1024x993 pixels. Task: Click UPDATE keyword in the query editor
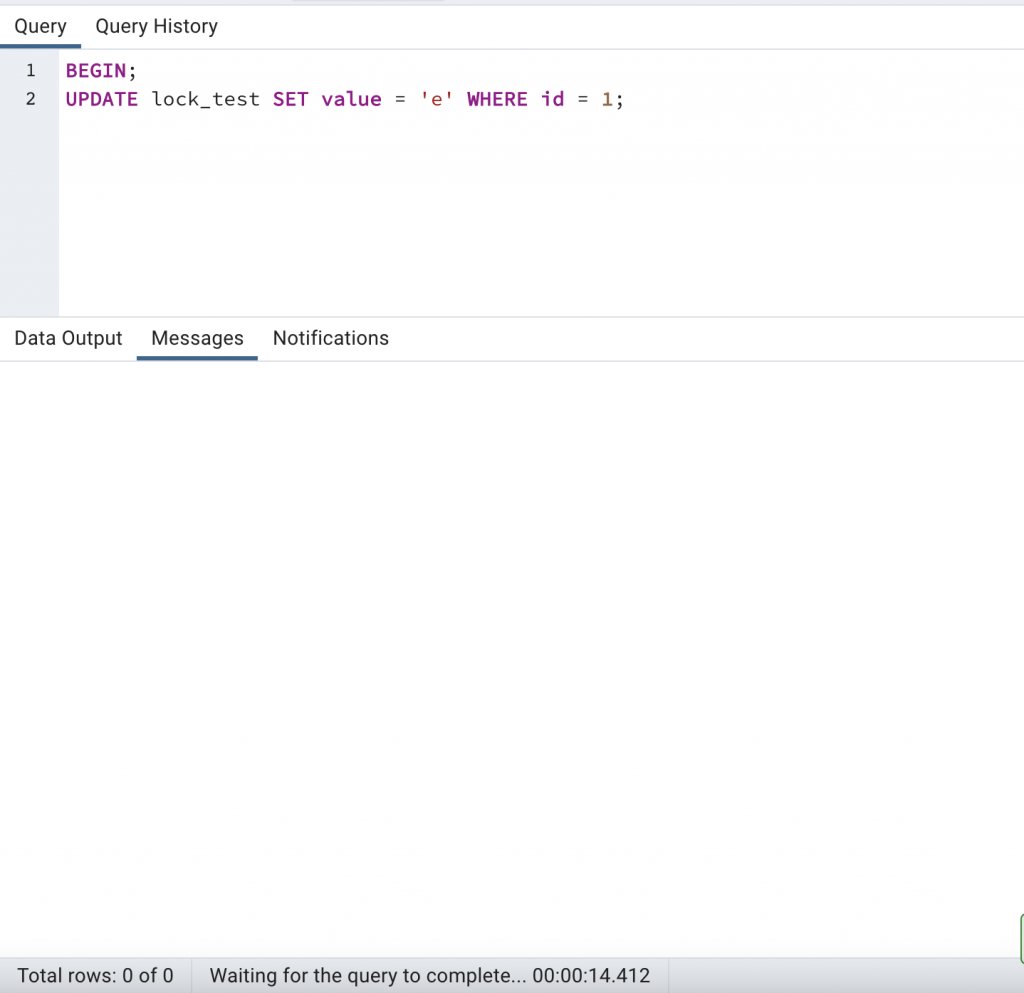(102, 99)
